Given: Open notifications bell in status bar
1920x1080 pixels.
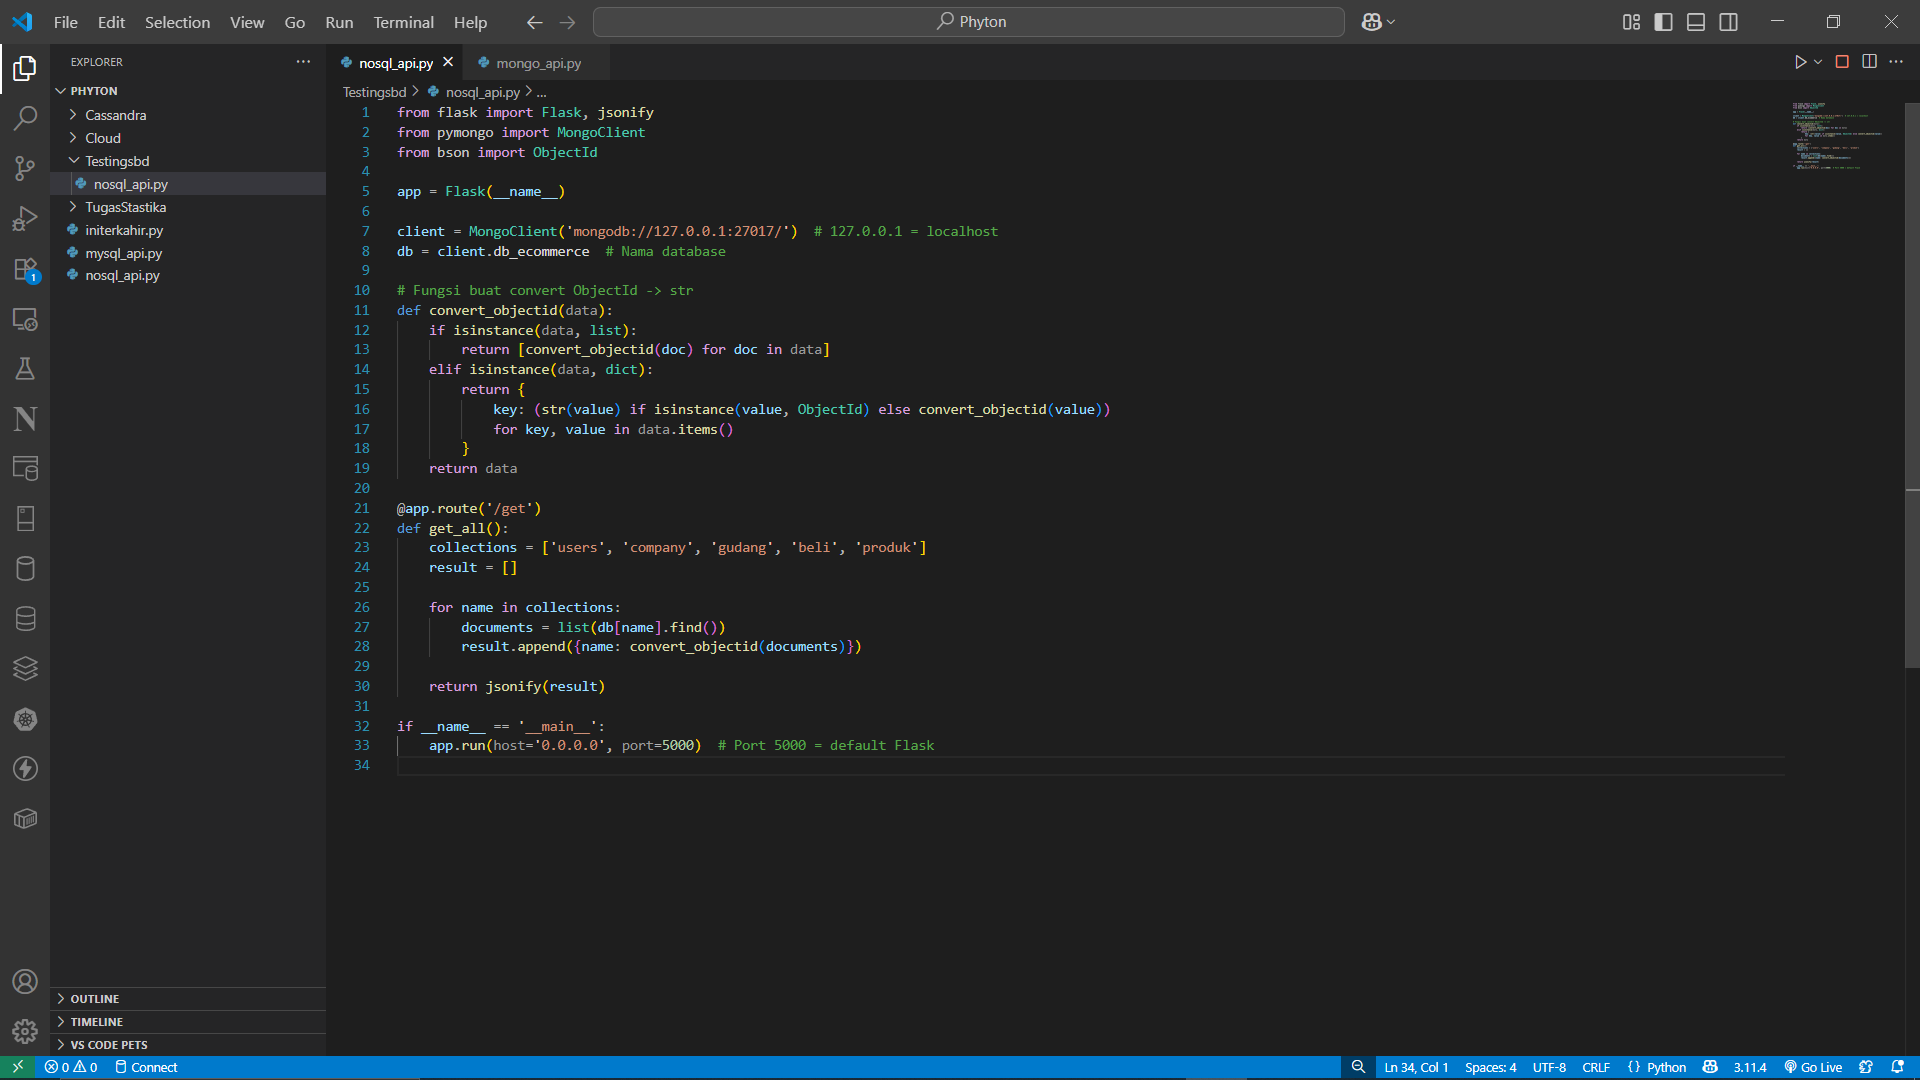Looking at the screenshot, I should pos(1897,1067).
